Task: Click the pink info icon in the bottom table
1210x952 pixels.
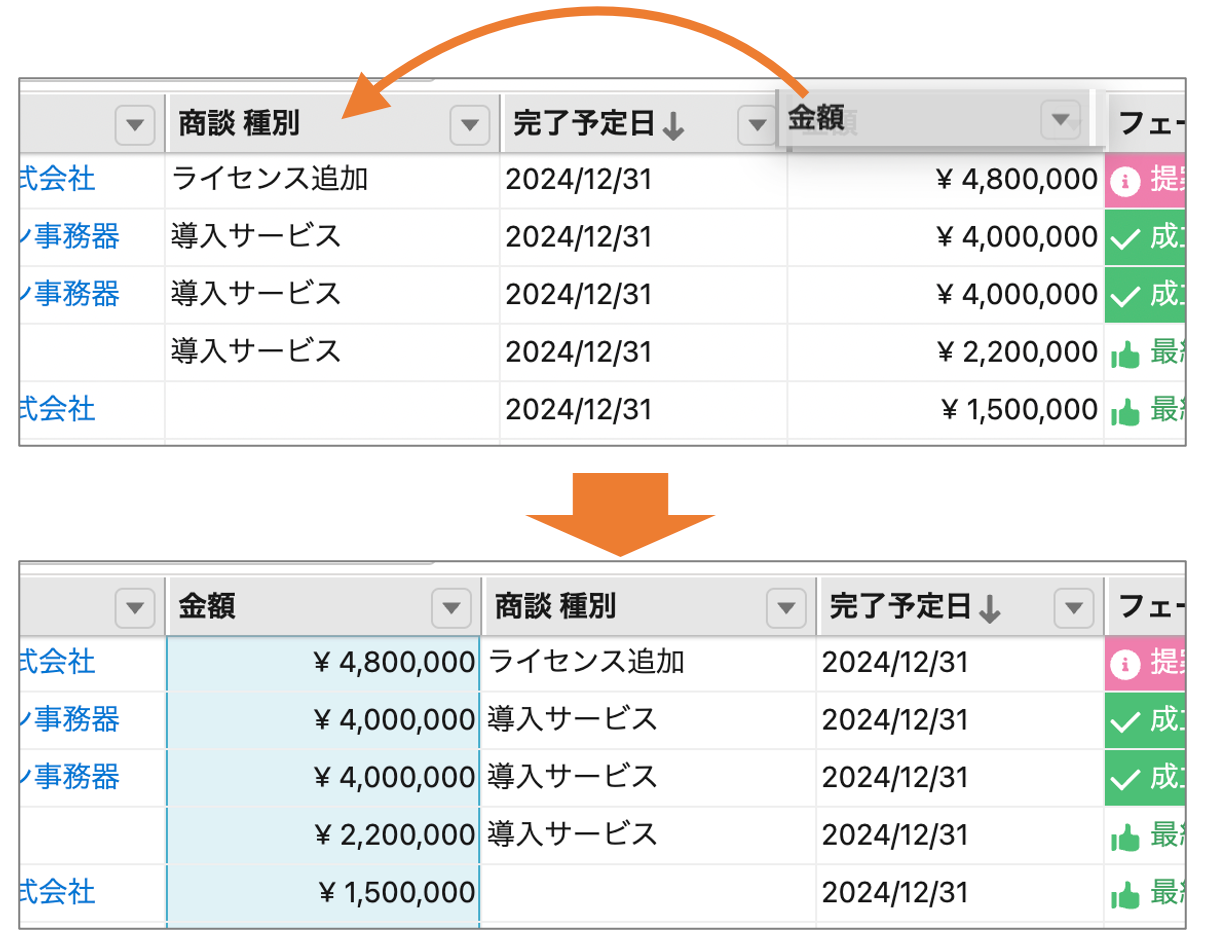Action: [1126, 663]
